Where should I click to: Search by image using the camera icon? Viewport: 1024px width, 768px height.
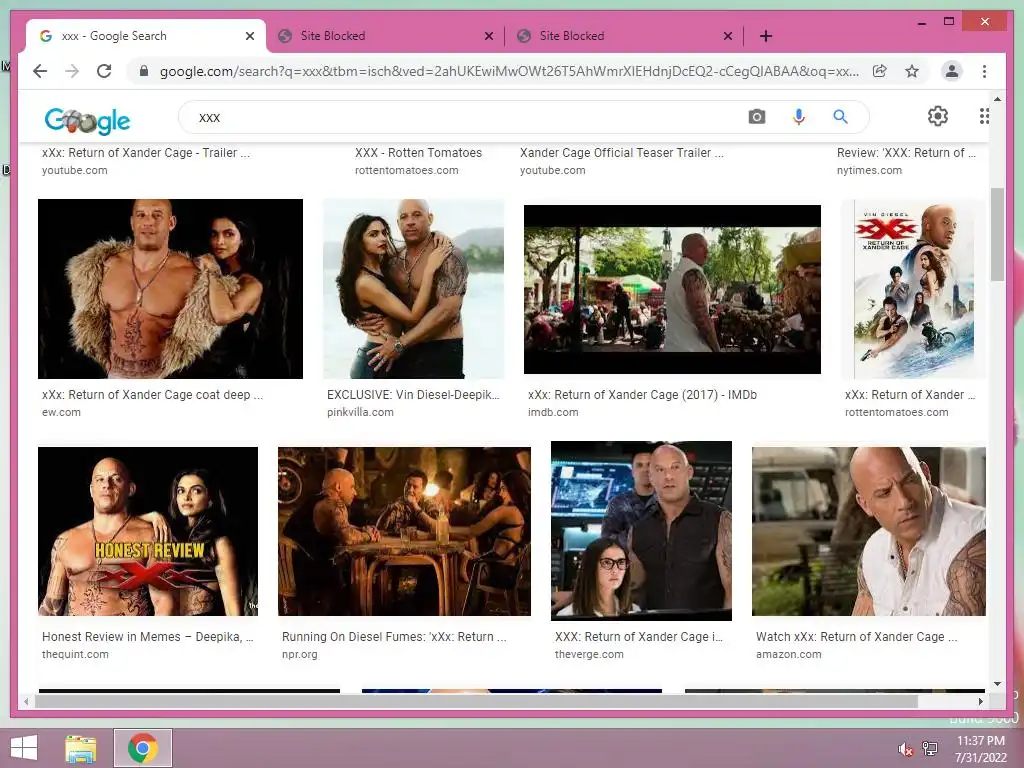click(x=757, y=117)
